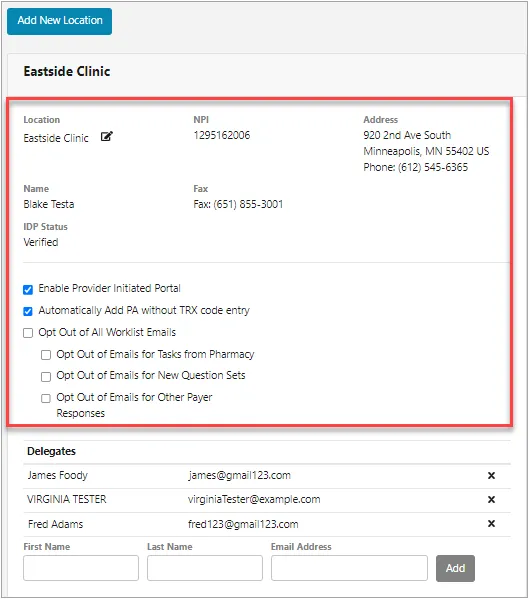Uncheck Enable Provider Initiated Portal
This screenshot has height=599, width=529.
tap(28, 290)
